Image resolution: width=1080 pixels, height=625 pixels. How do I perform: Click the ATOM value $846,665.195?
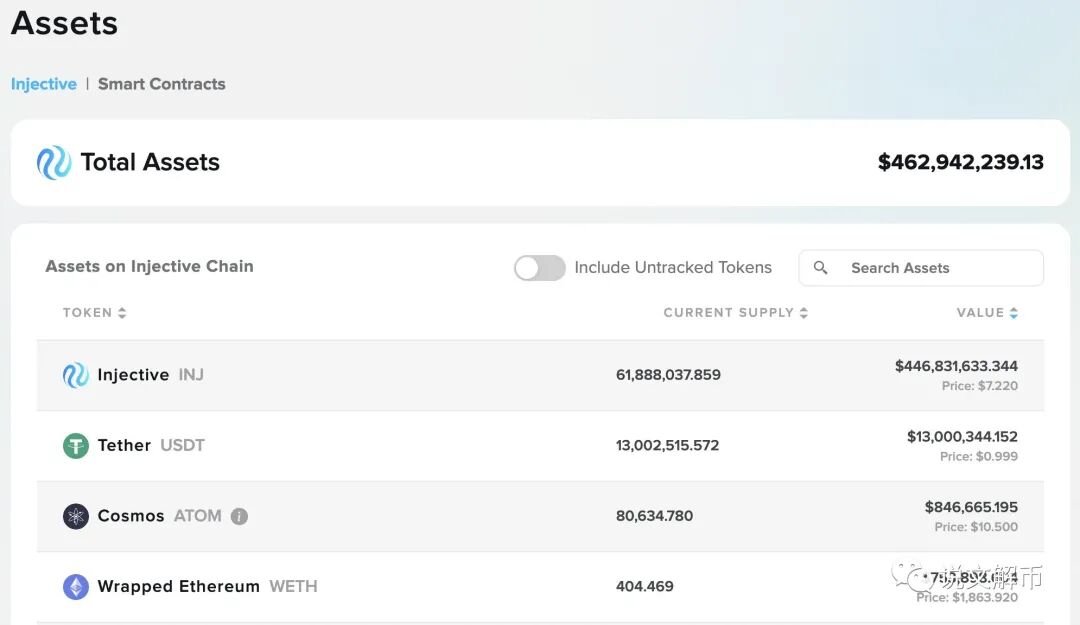tap(971, 507)
